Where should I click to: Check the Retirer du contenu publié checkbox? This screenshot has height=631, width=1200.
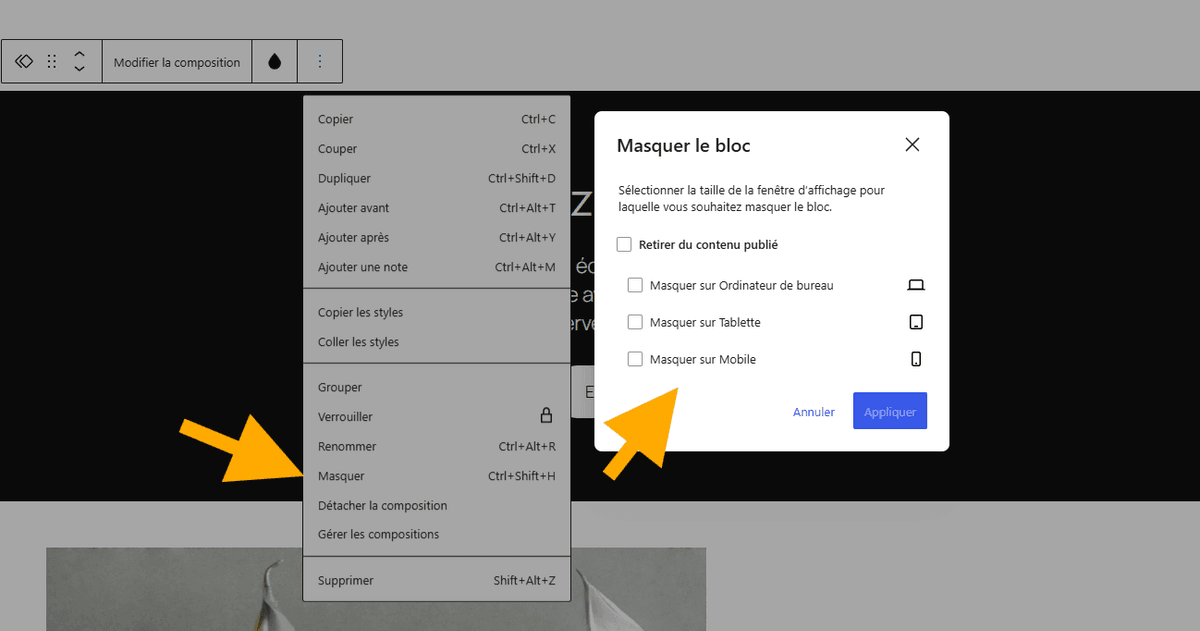click(624, 244)
